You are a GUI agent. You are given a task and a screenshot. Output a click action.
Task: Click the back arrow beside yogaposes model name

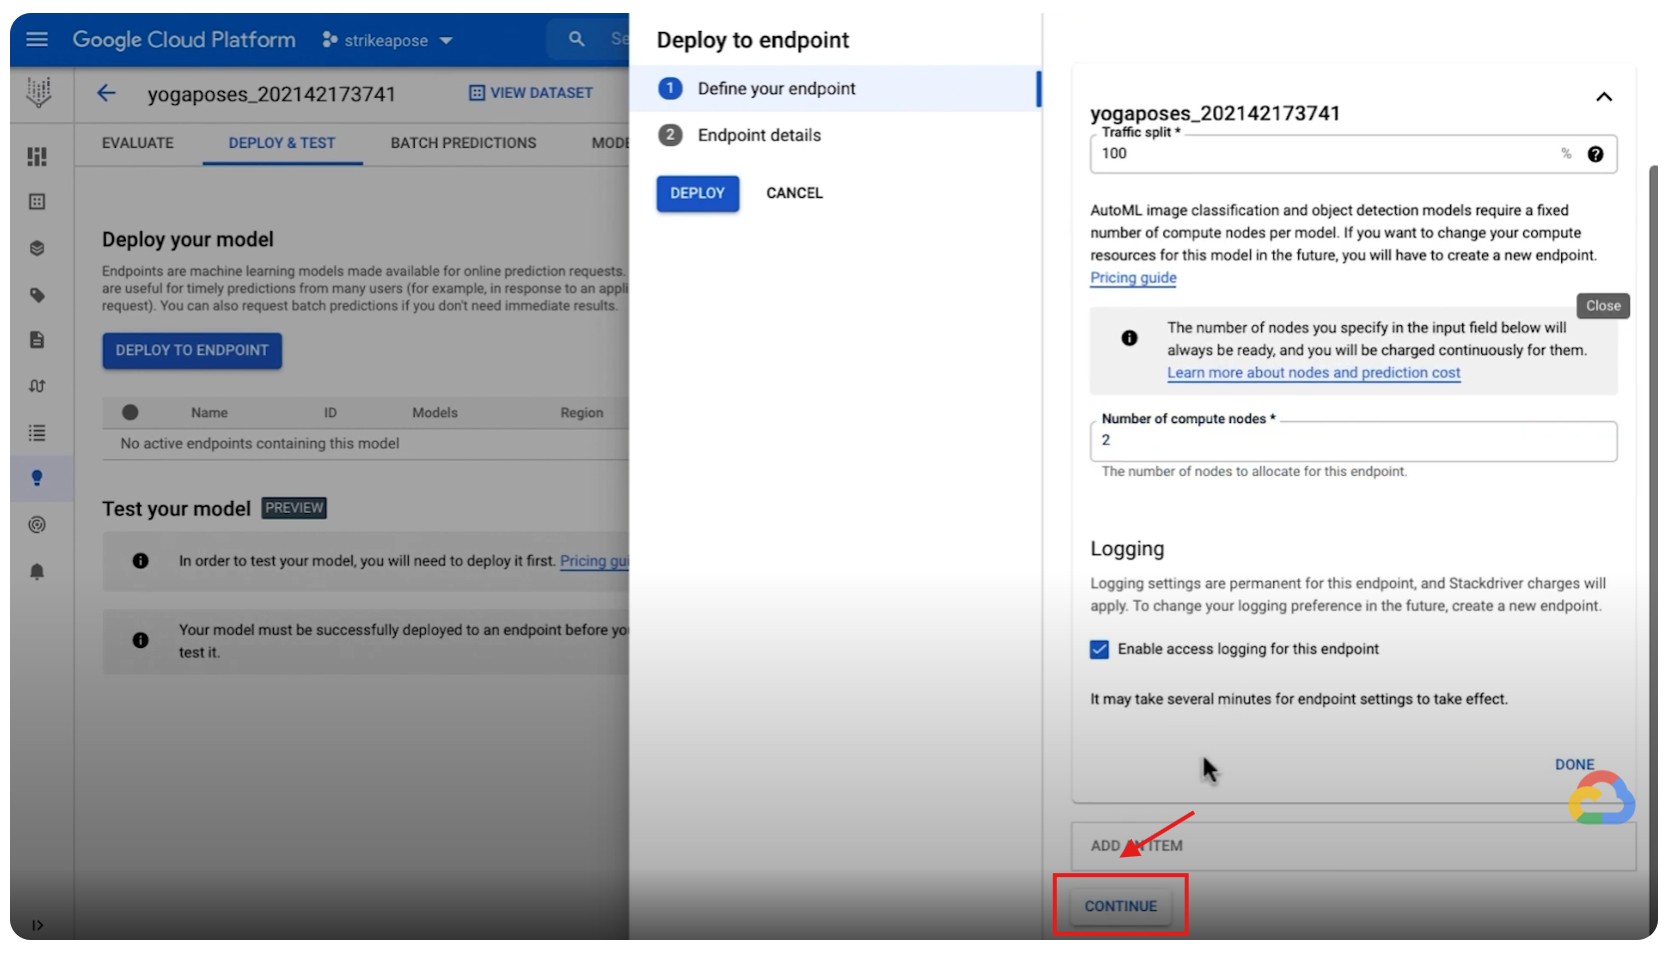point(106,93)
